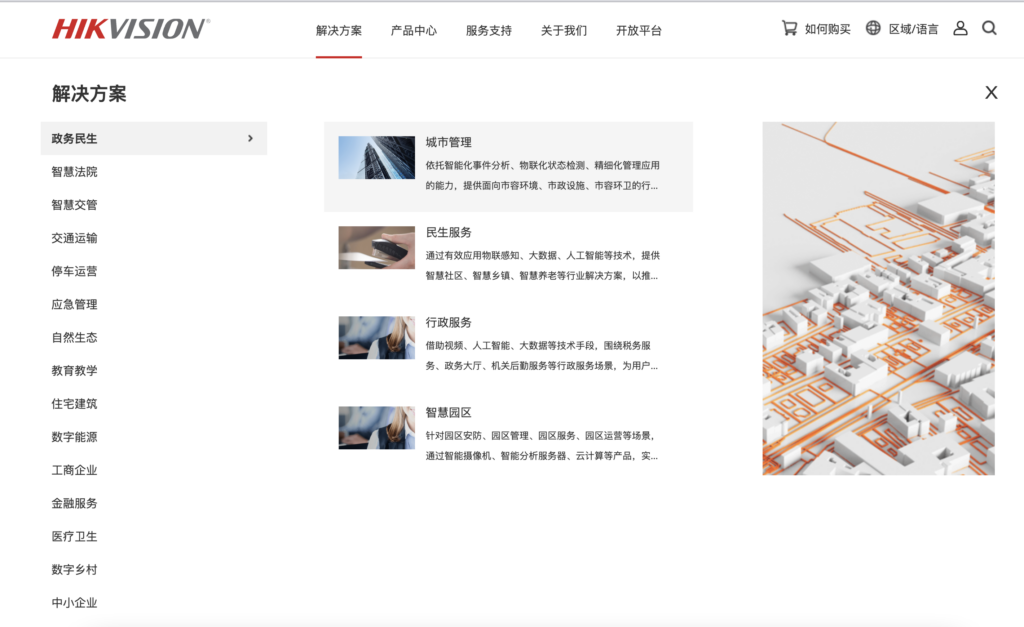Select 中小企业 category
This screenshot has height=627, width=1024.
pos(74,603)
